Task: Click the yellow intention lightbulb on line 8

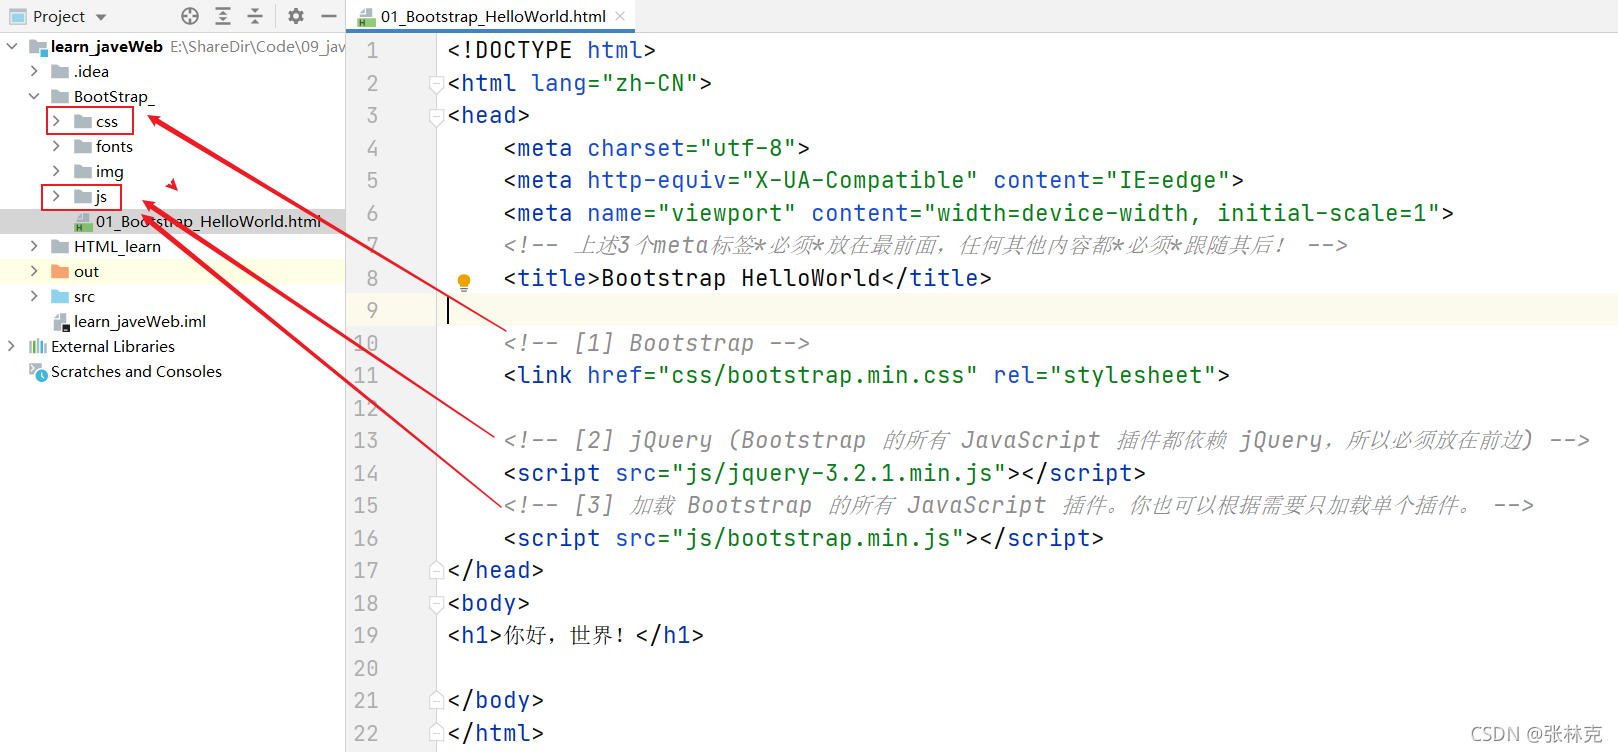Action: 464,282
